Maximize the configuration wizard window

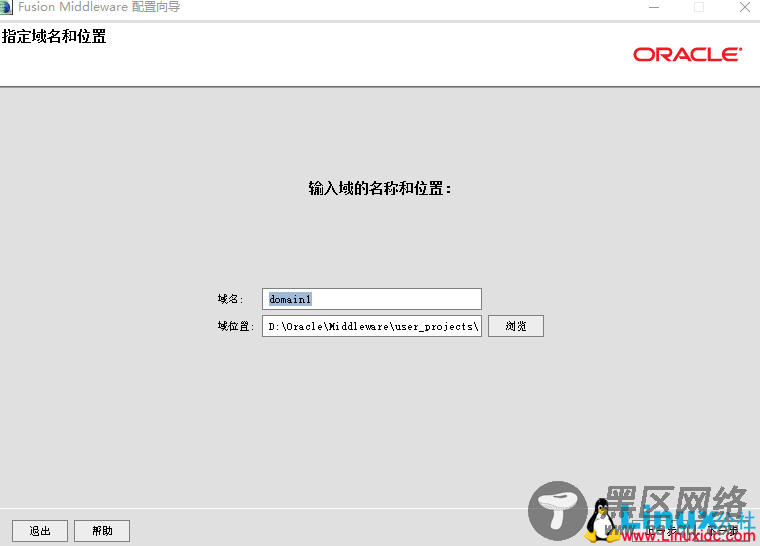[x=699, y=7]
